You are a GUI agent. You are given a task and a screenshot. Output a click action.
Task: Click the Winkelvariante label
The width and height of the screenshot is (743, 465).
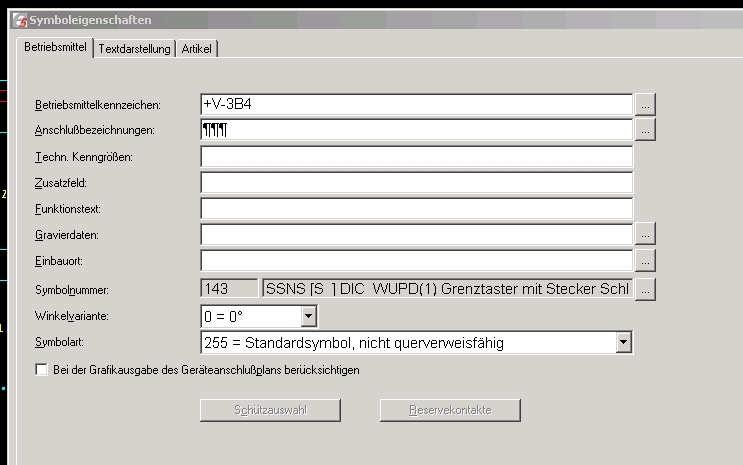coord(72,316)
